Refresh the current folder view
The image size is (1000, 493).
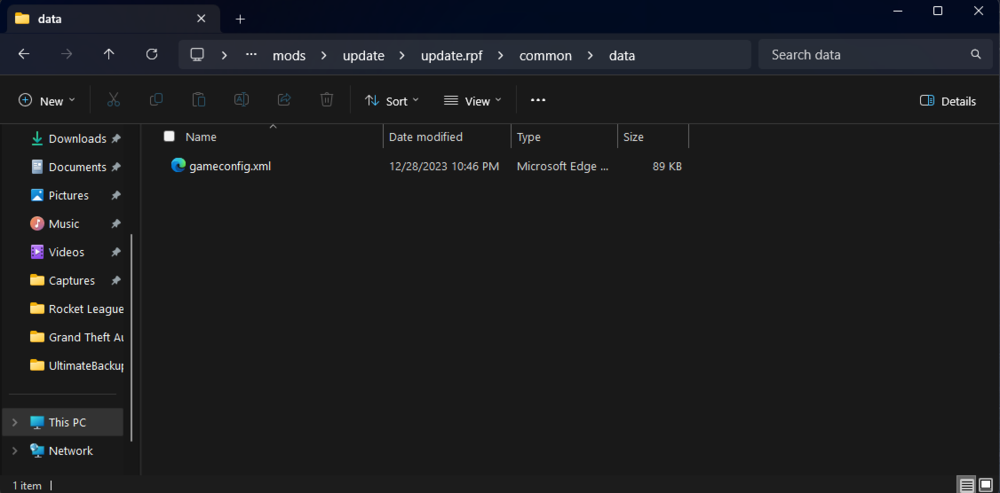pyautogui.click(x=152, y=55)
